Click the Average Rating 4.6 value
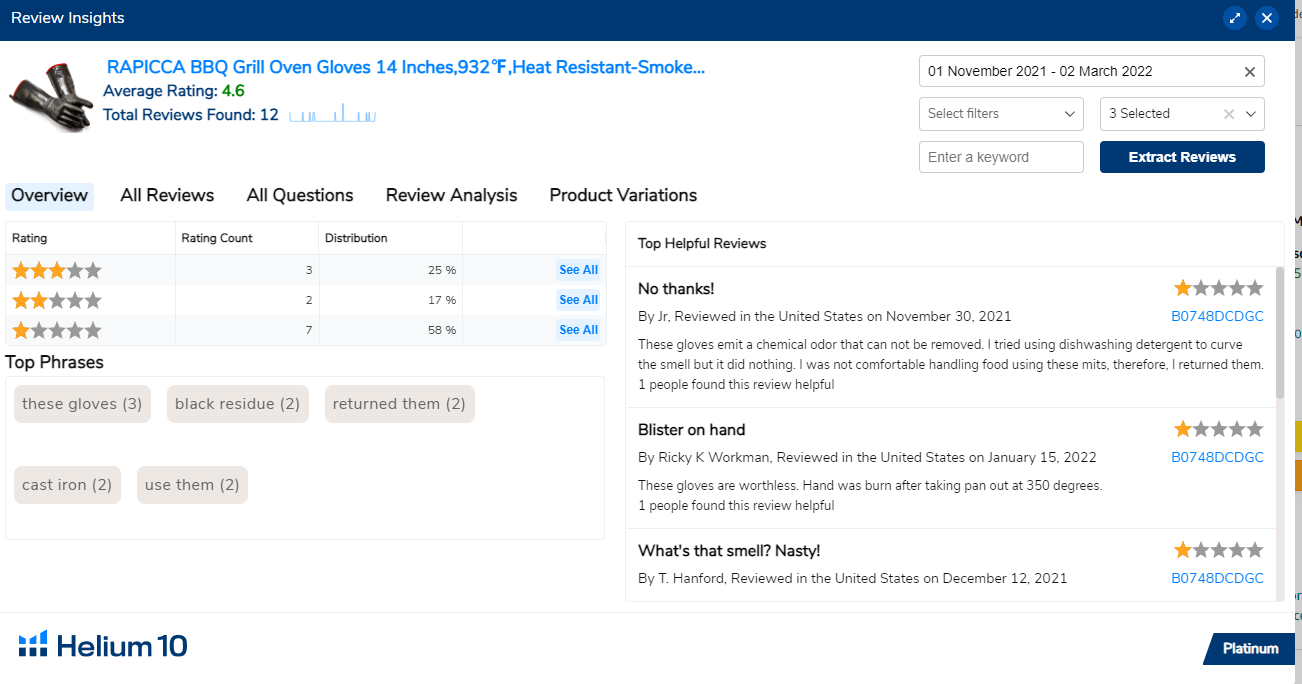1302x684 pixels. (x=233, y=91)
